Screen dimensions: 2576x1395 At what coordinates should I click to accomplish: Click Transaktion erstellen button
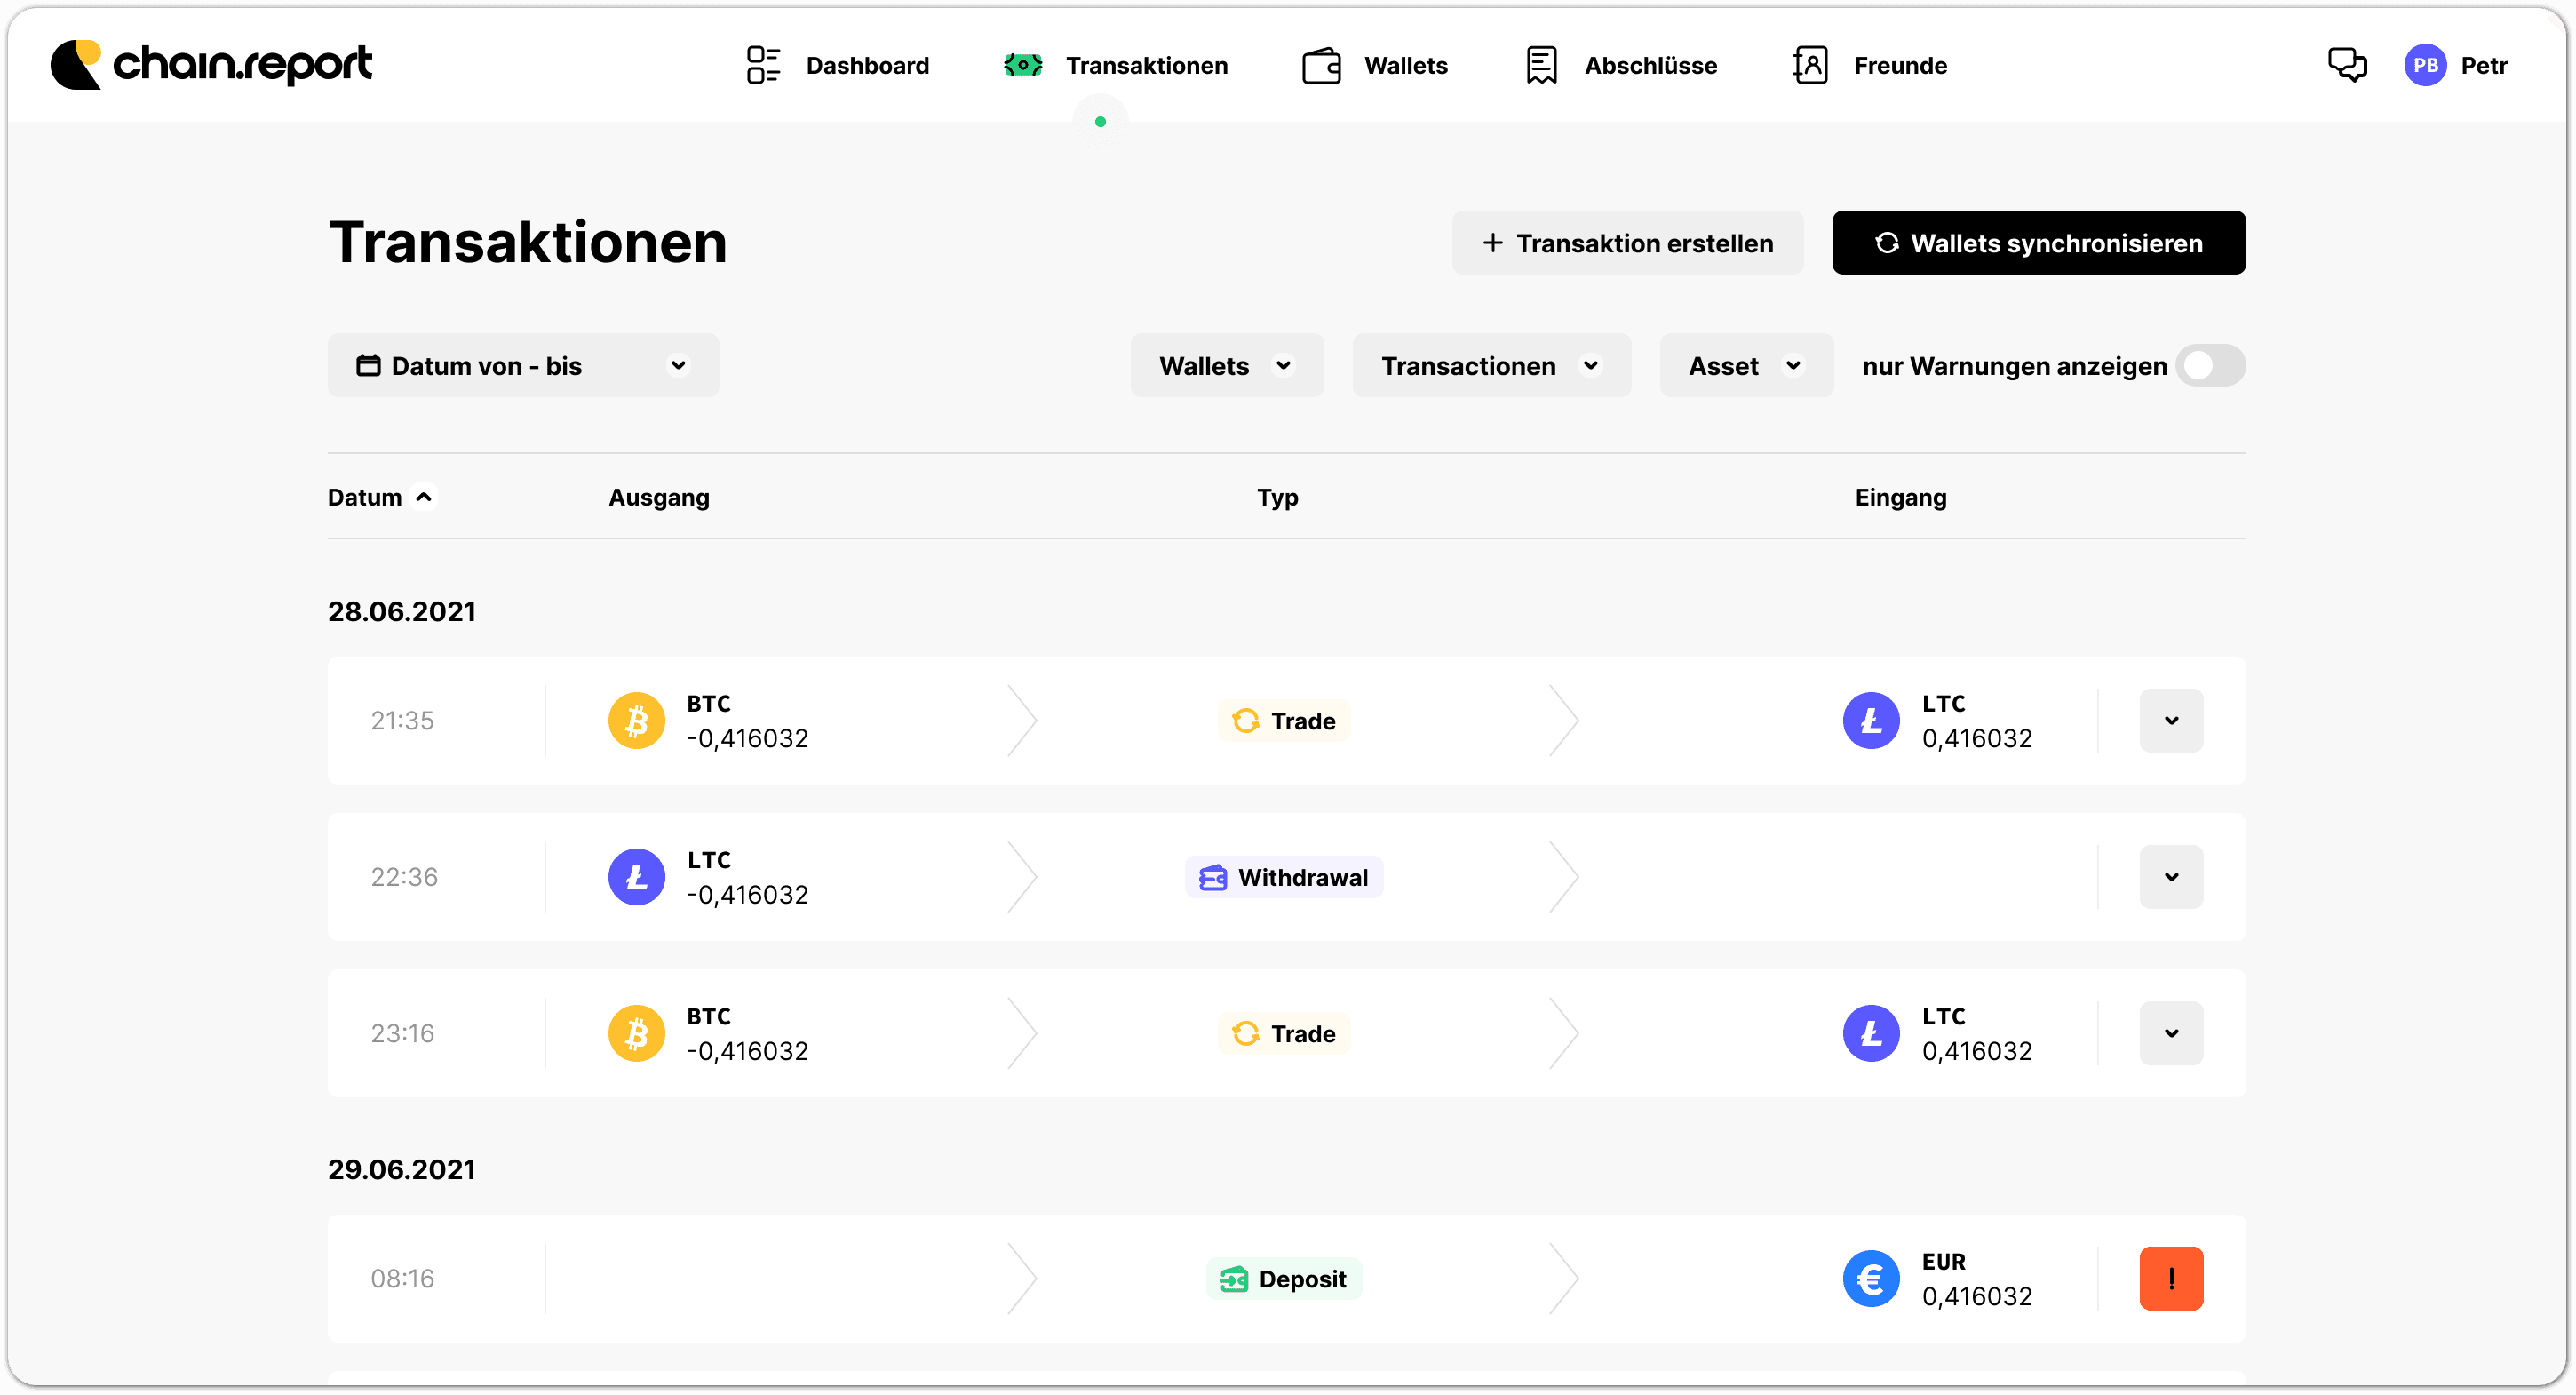click(x=1627, y=242)
